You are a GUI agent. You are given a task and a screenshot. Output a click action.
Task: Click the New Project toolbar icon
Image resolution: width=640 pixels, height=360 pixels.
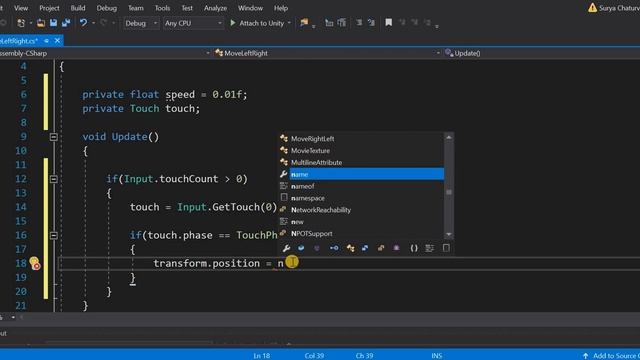pos(21,23)
